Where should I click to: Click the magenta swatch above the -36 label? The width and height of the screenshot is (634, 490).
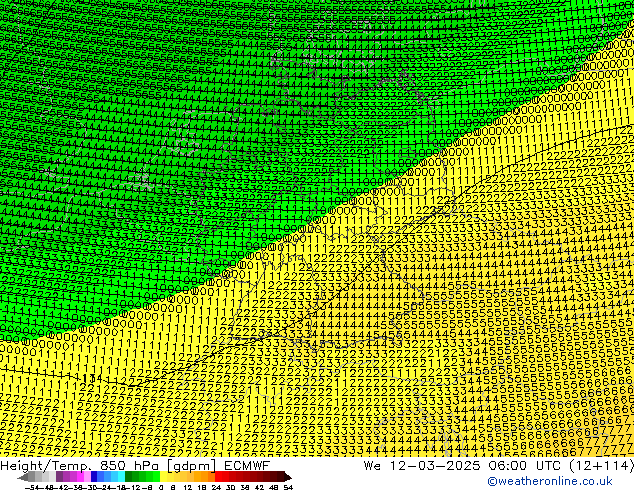point(80,477)
